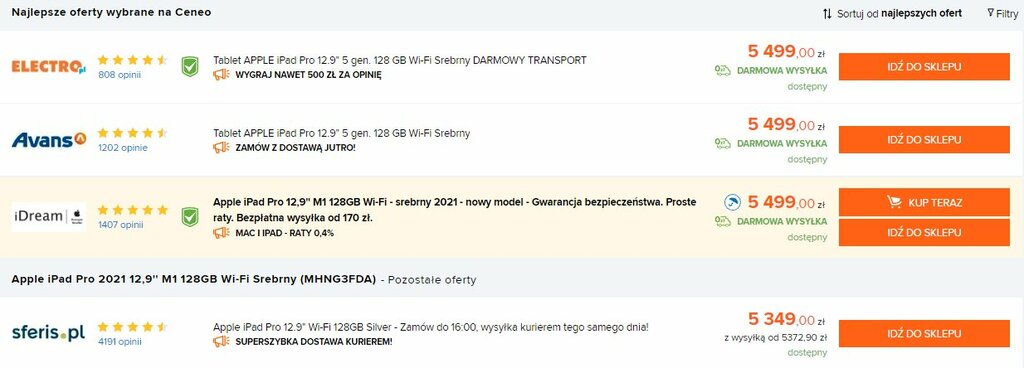Image resolution: width=1024 pixels, height=368 pixels.
Task: Click megaphone promo icon in Avans offer
Action: 221,147
